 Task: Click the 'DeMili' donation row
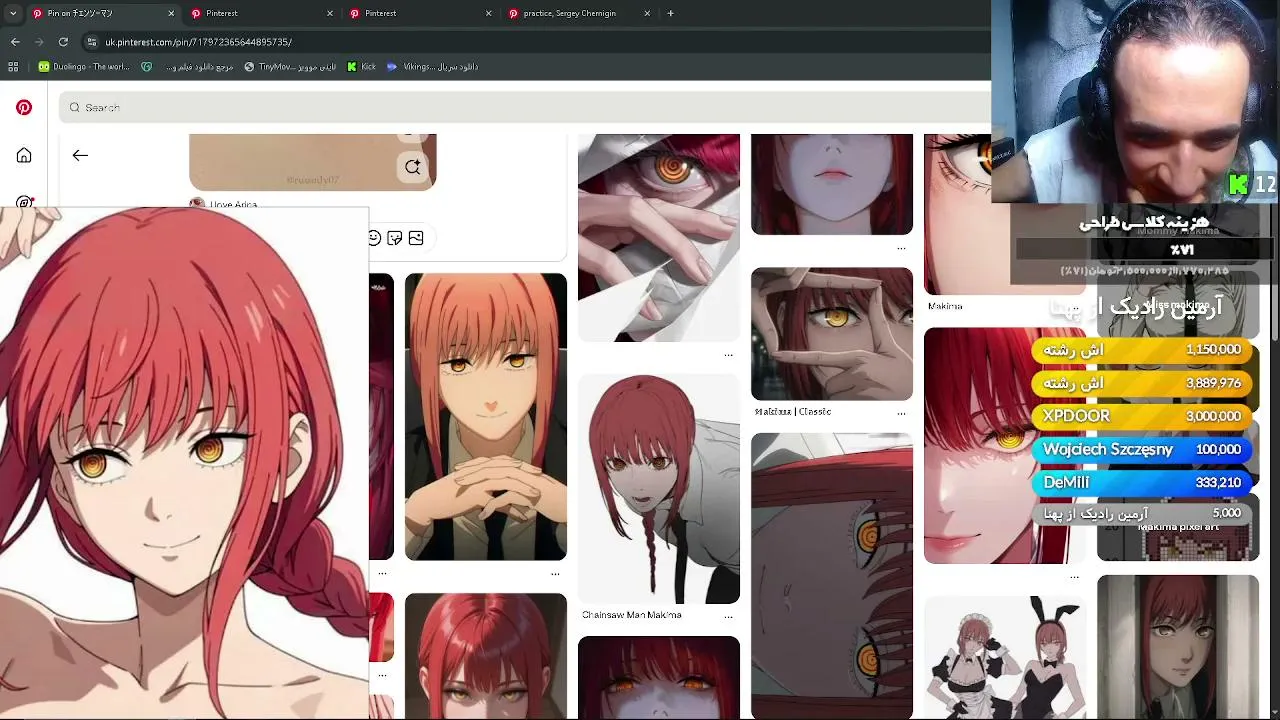pyautogui.click(x=1142, y=482)
